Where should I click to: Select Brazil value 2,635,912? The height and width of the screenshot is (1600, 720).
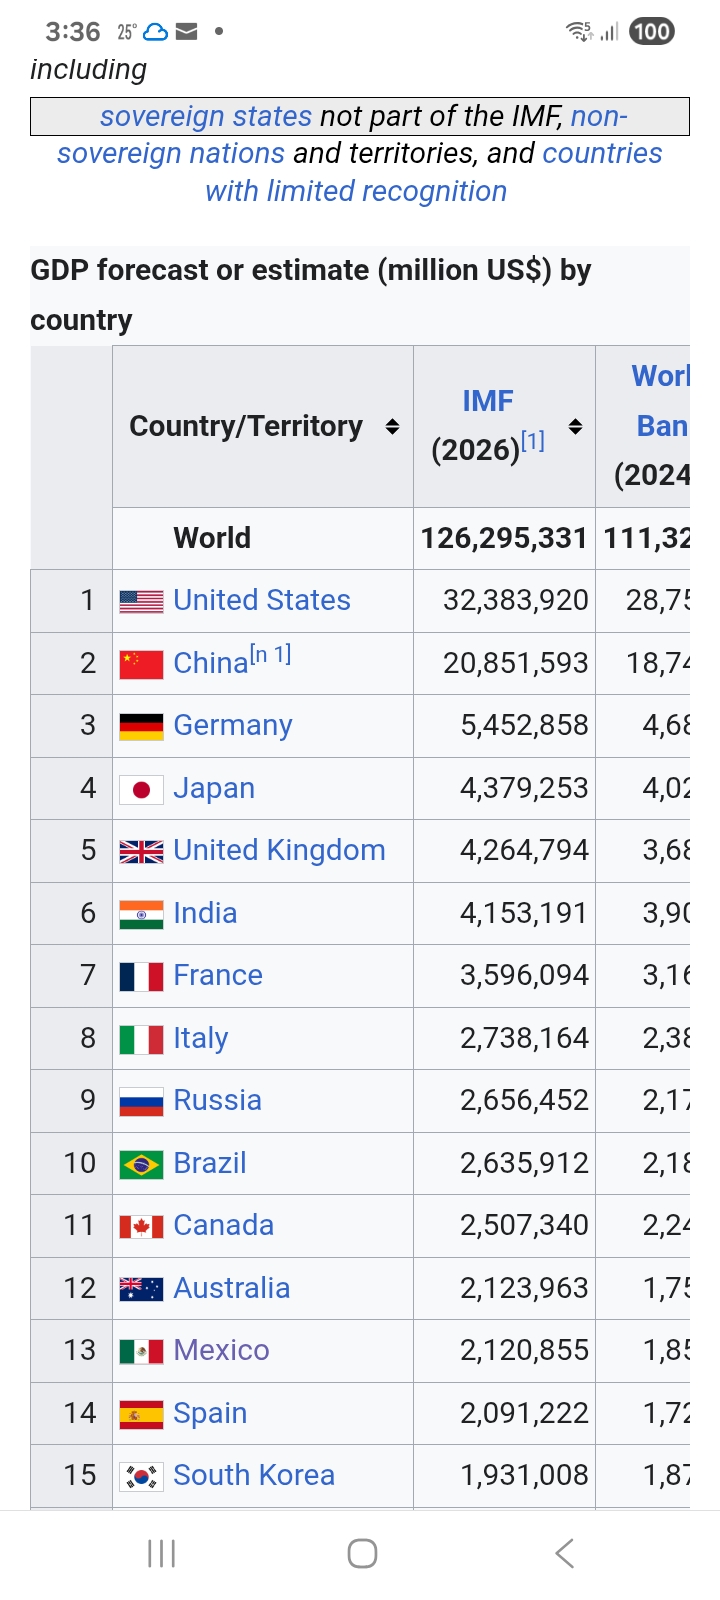(x=504, y=1163)
